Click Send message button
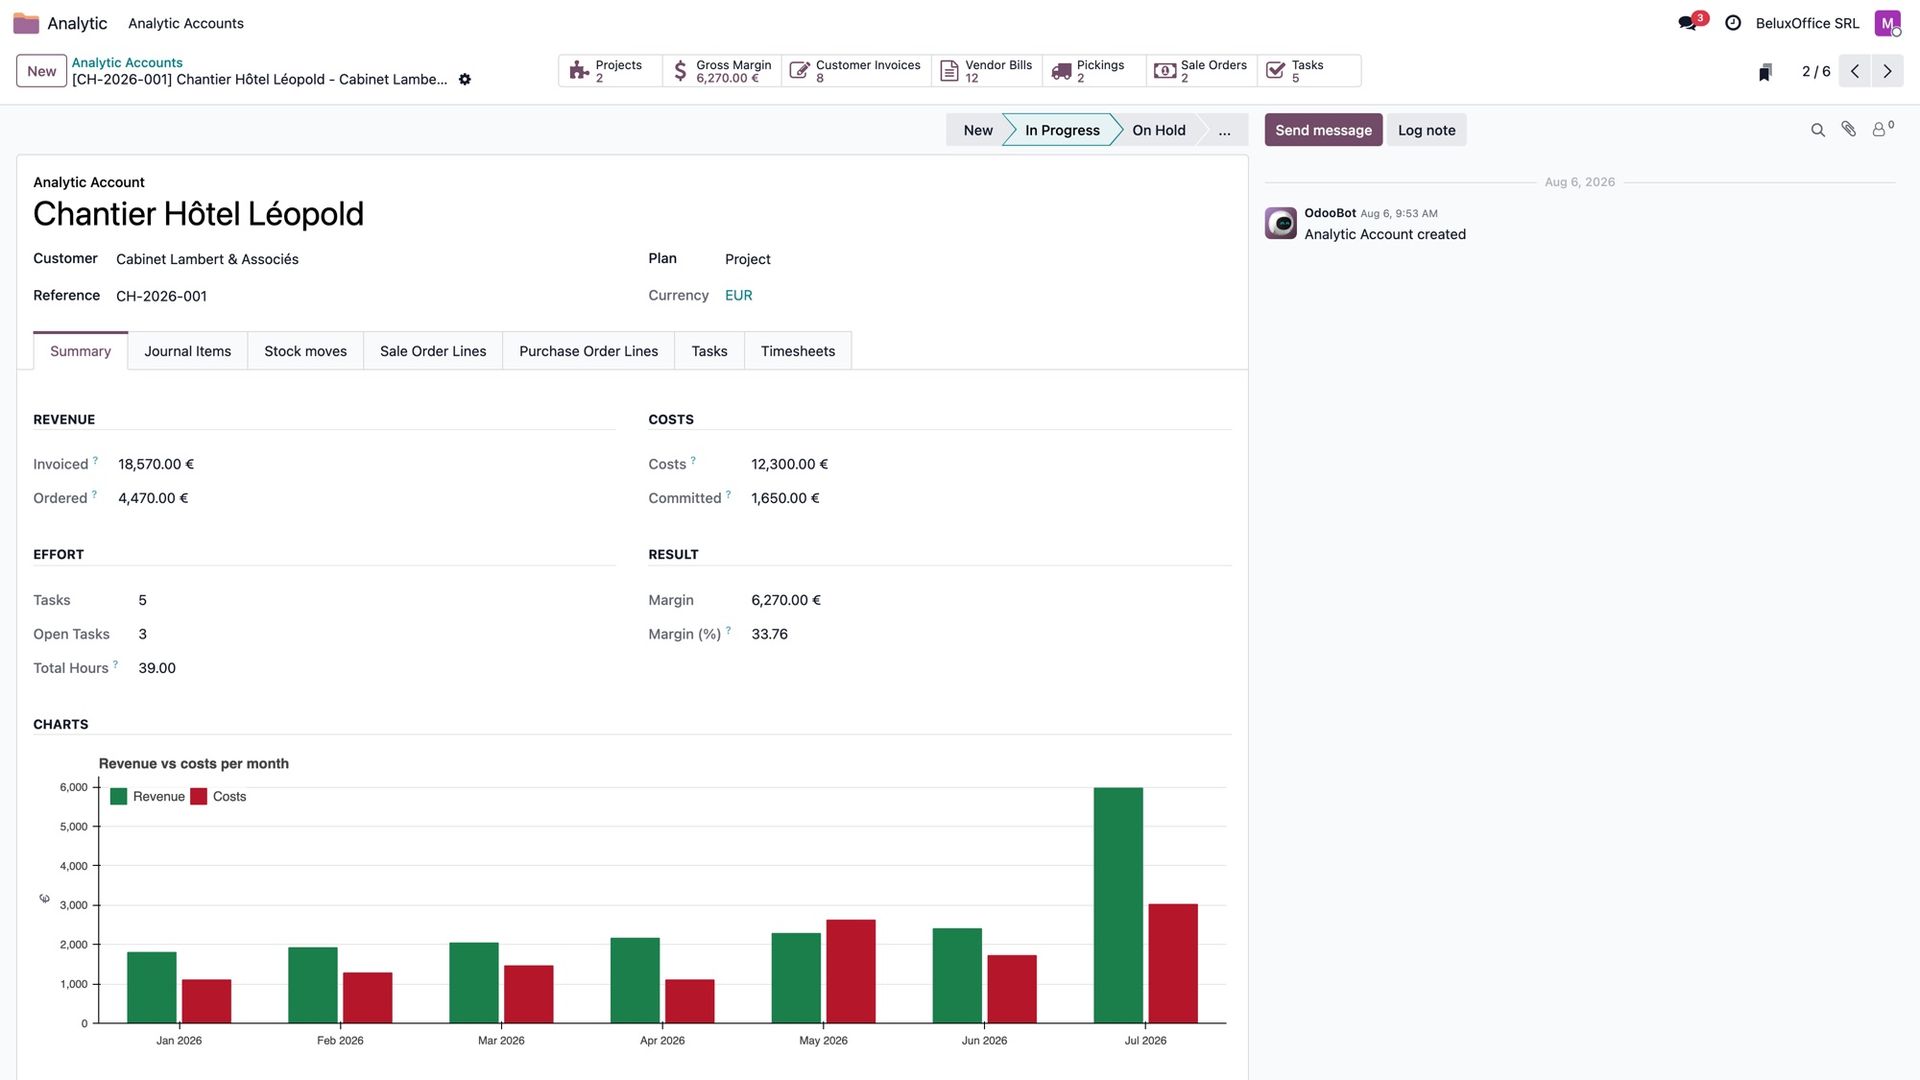Screen dimensions: 1920x1080 1323,130
